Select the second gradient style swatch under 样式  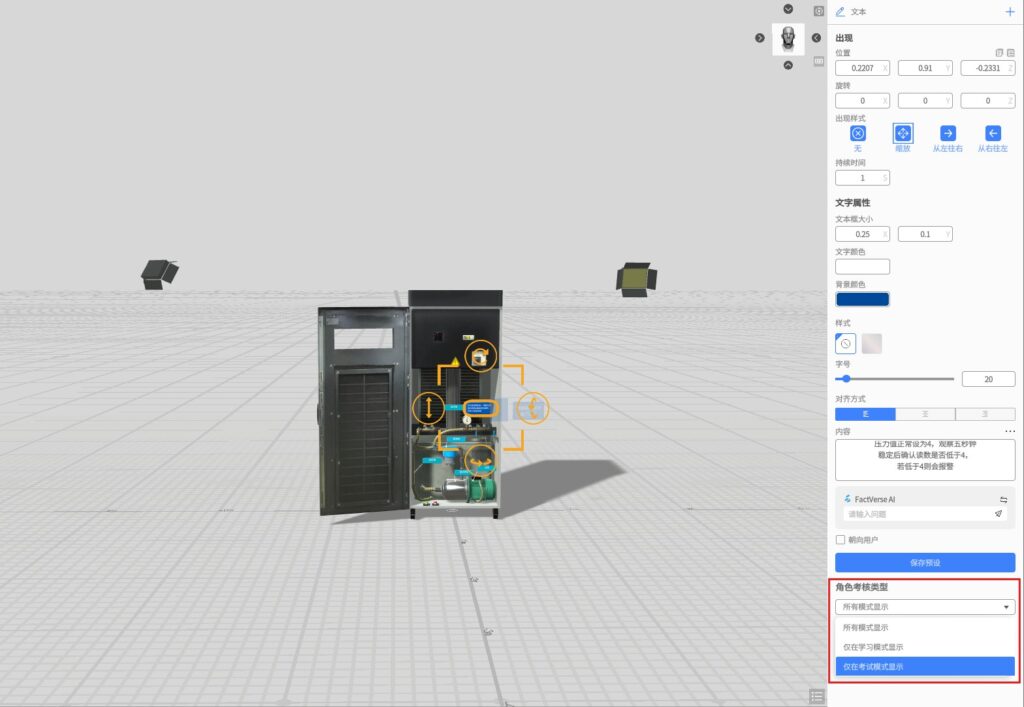coord(872,343)
